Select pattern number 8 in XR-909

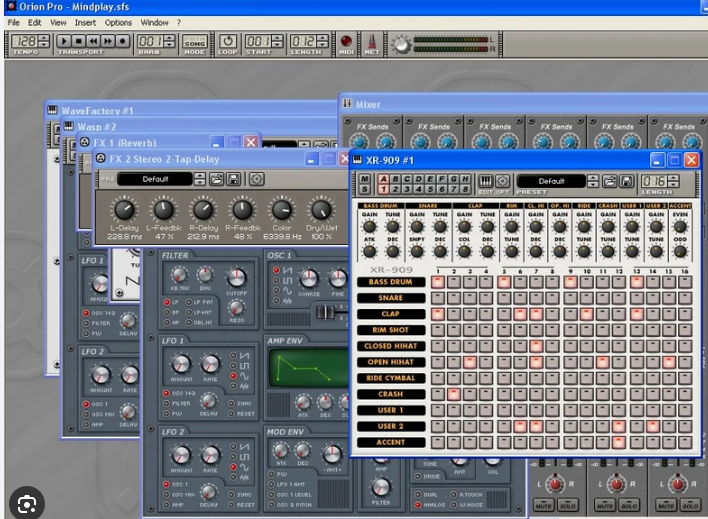click(466, 189)
